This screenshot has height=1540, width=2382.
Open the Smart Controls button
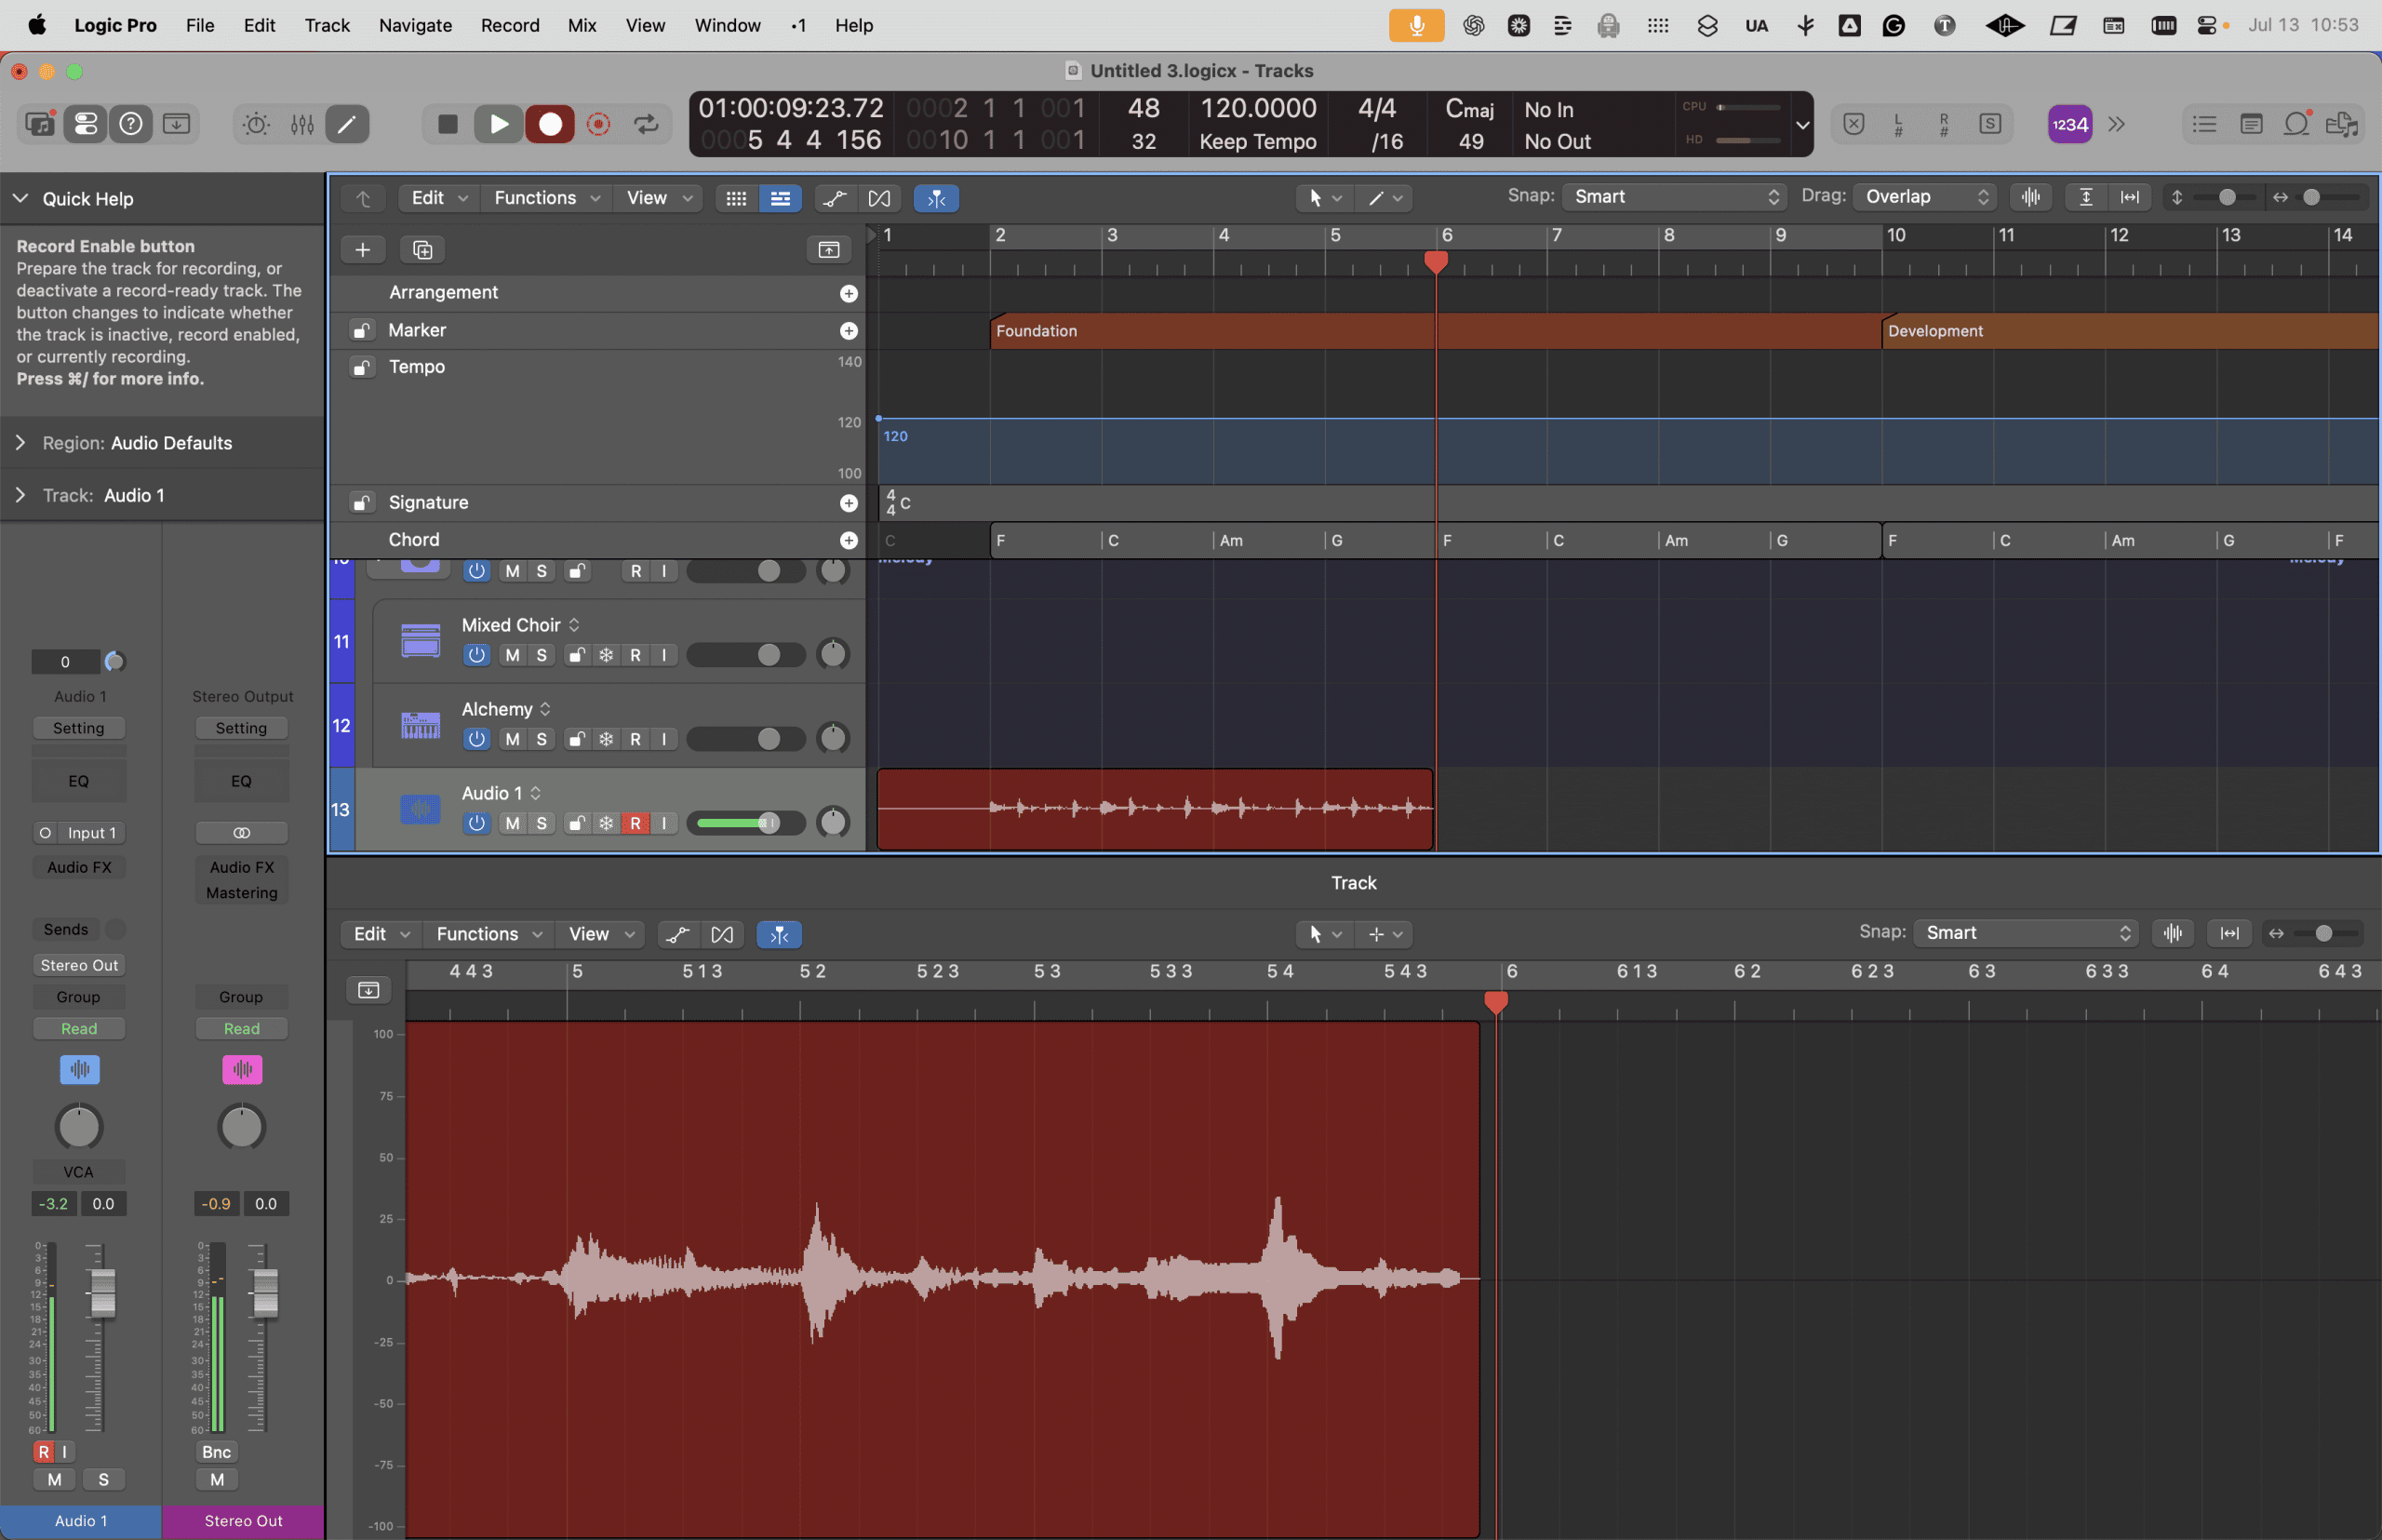256,124
